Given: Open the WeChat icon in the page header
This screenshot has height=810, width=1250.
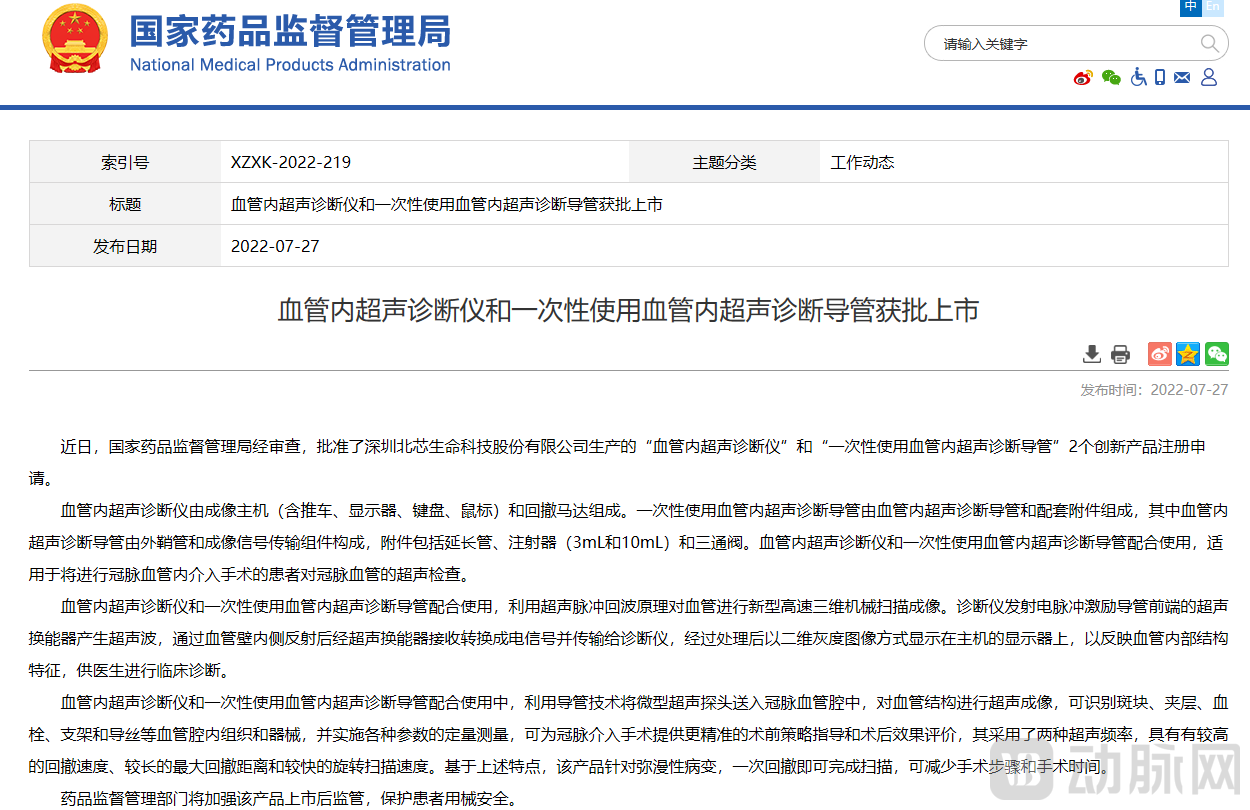Looking at the screenshot, I should [1111, 77].
